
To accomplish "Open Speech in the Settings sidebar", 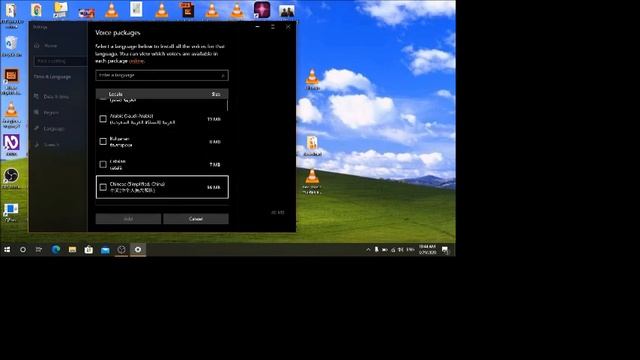I will pos(51,145).
